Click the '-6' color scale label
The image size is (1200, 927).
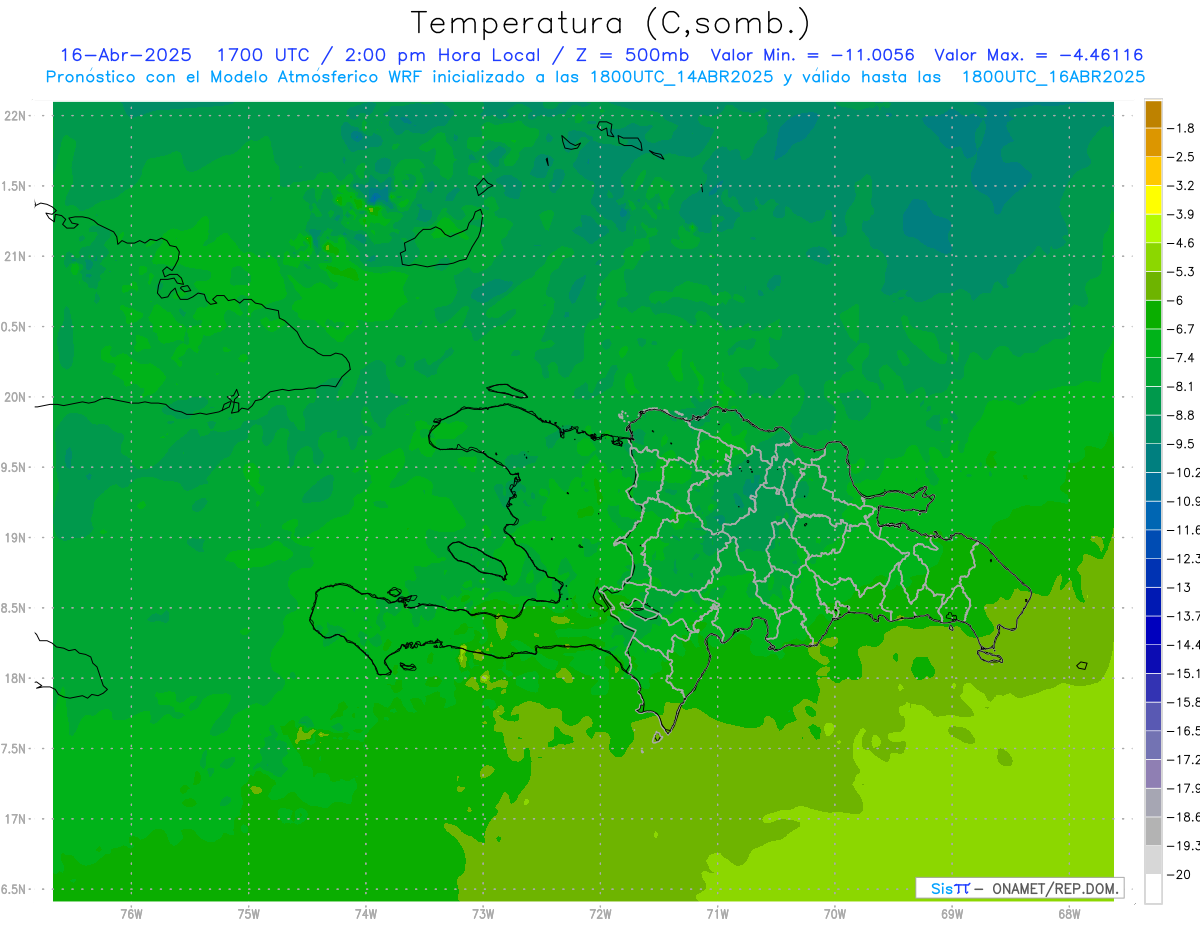[x=1176, y=301]
